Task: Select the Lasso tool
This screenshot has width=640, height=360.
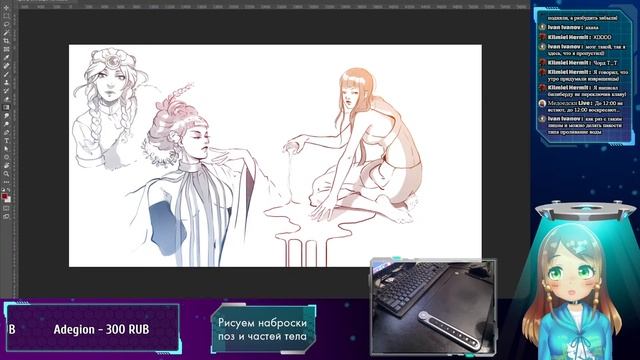Action: pyautogui.click(x=6, y=24)
